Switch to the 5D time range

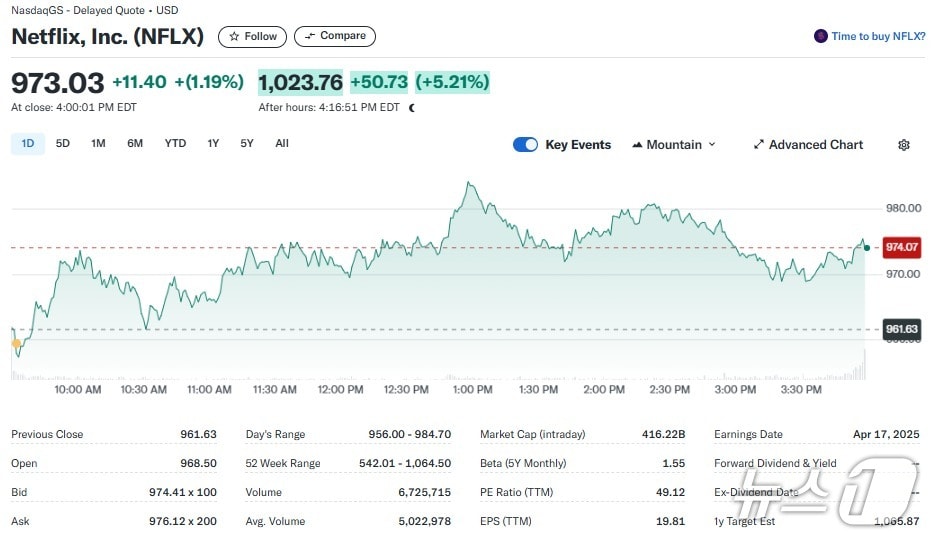pyautogui.click(x=63, y=143)
